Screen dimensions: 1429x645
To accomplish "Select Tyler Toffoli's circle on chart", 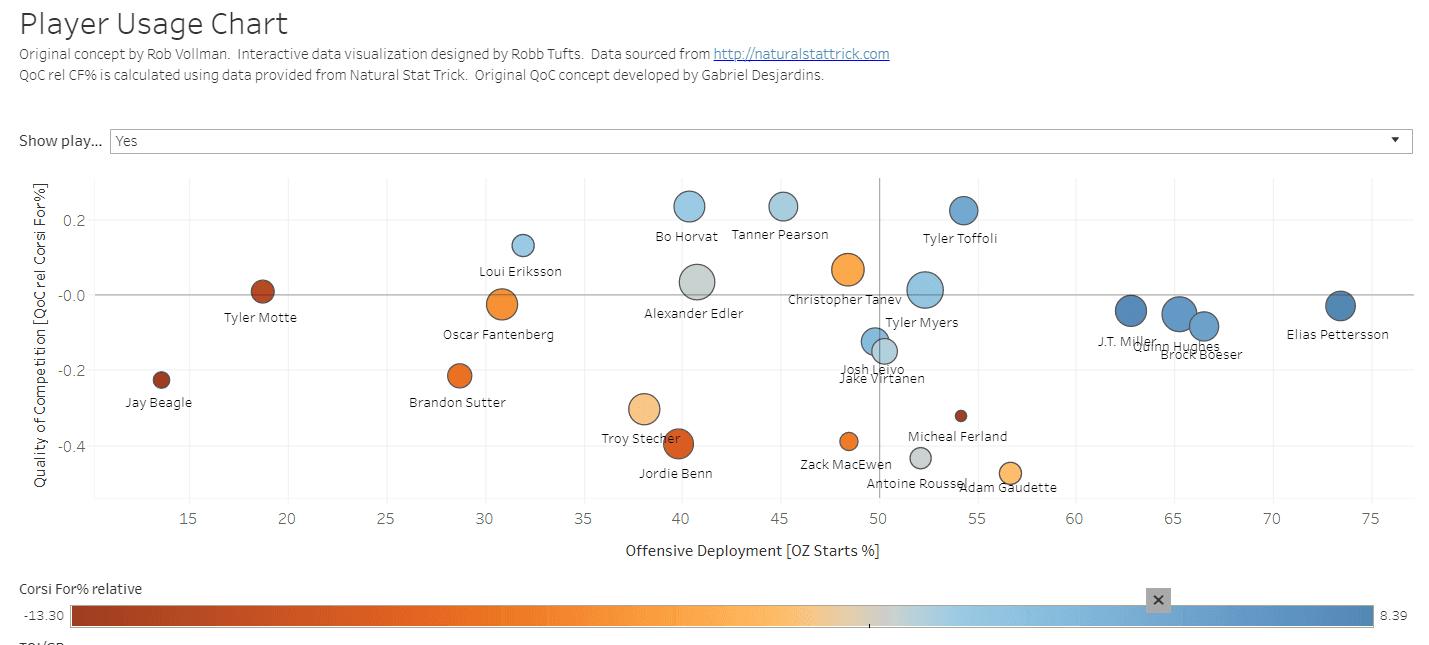I will (x=963, y=211).
